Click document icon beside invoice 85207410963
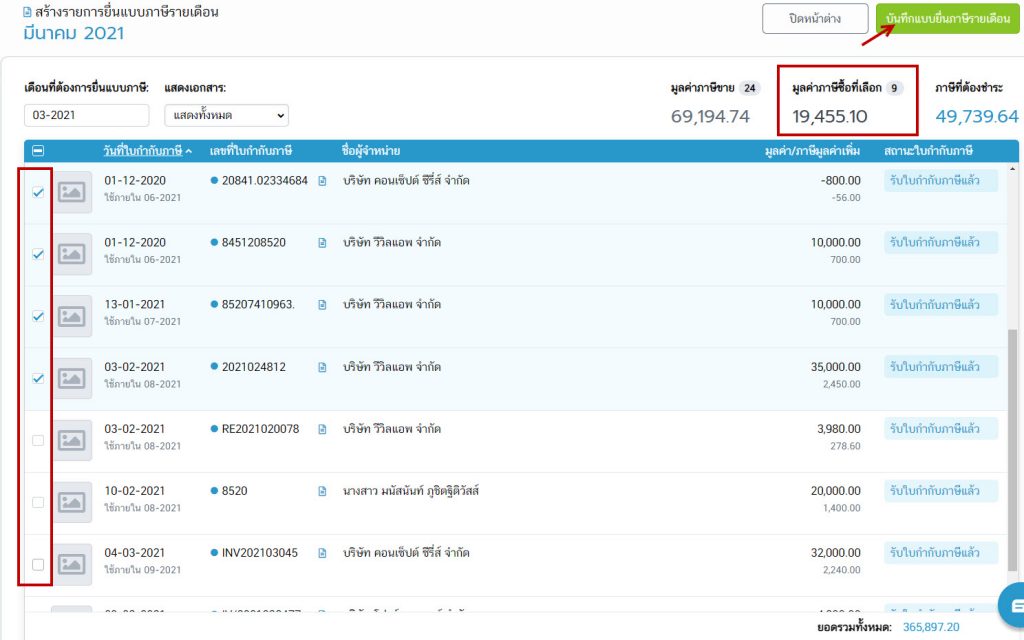The height and width of the screenshot is (640, 1024). tap(322, 304)
